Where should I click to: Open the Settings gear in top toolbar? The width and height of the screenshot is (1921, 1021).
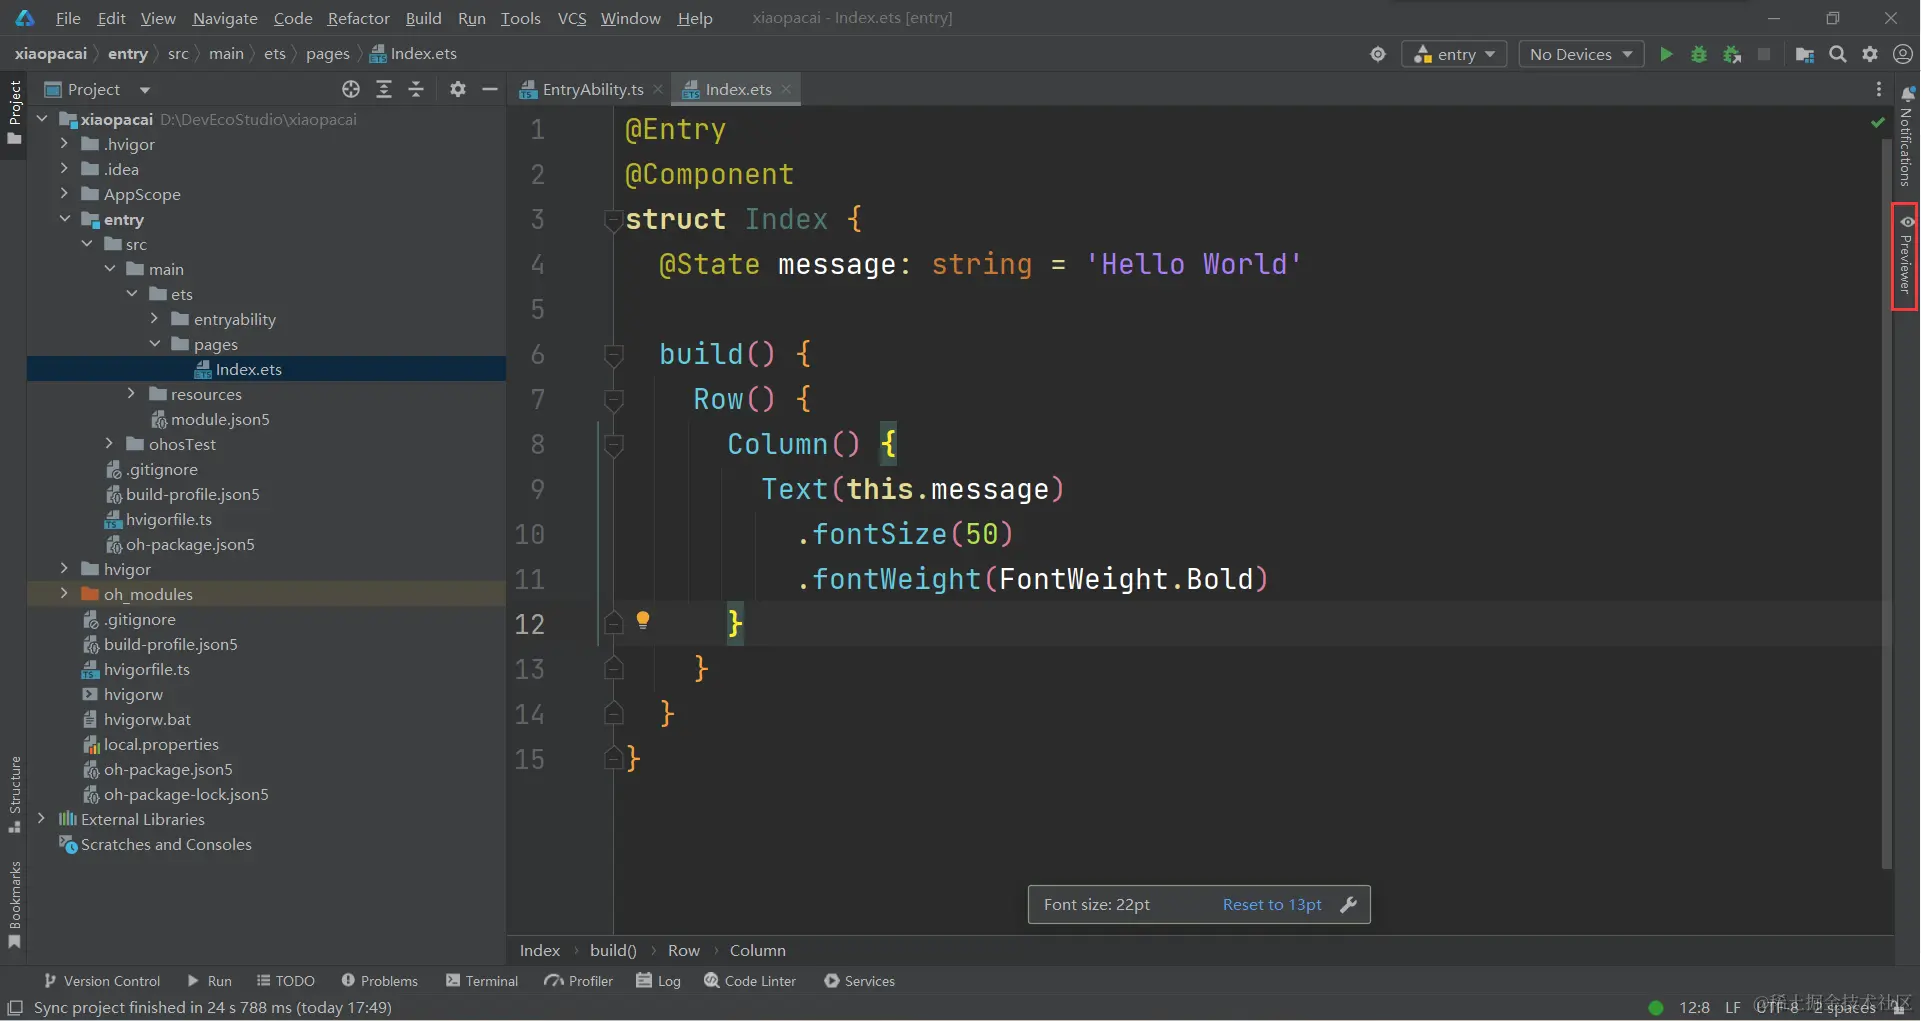pyautogui.click(x=1870, y=54)
